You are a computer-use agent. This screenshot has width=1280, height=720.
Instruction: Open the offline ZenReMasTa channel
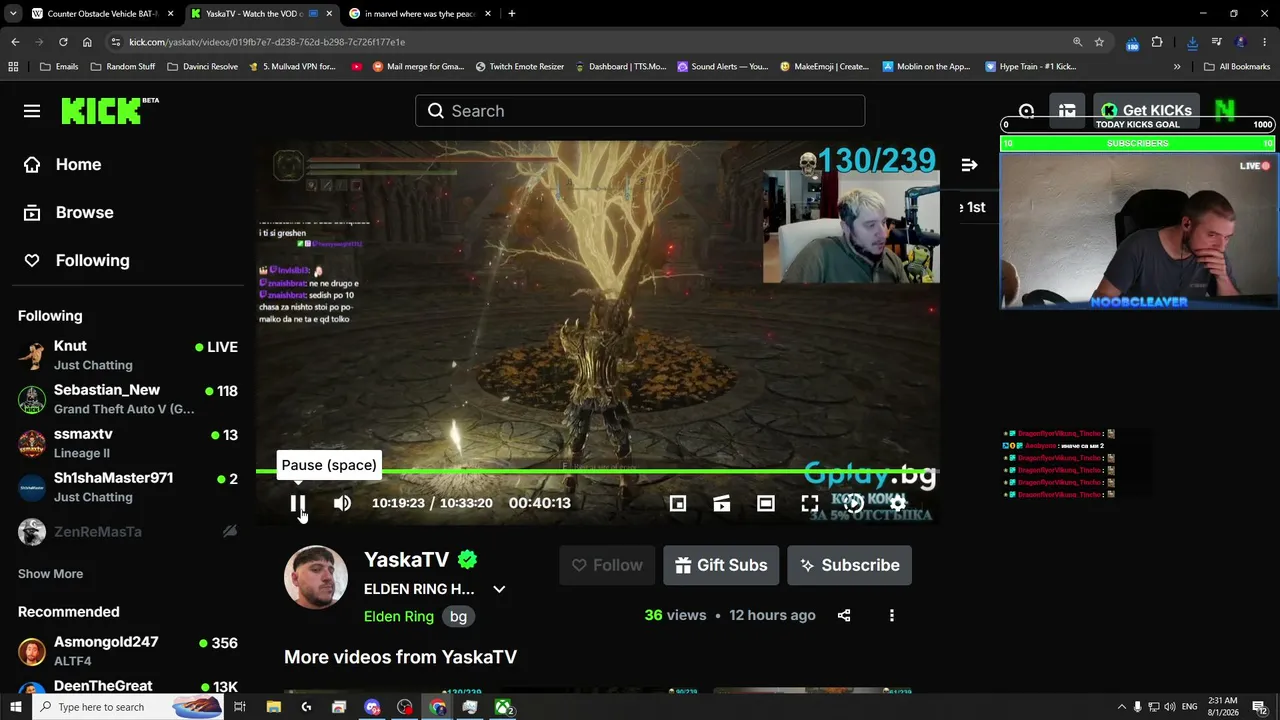128,532
